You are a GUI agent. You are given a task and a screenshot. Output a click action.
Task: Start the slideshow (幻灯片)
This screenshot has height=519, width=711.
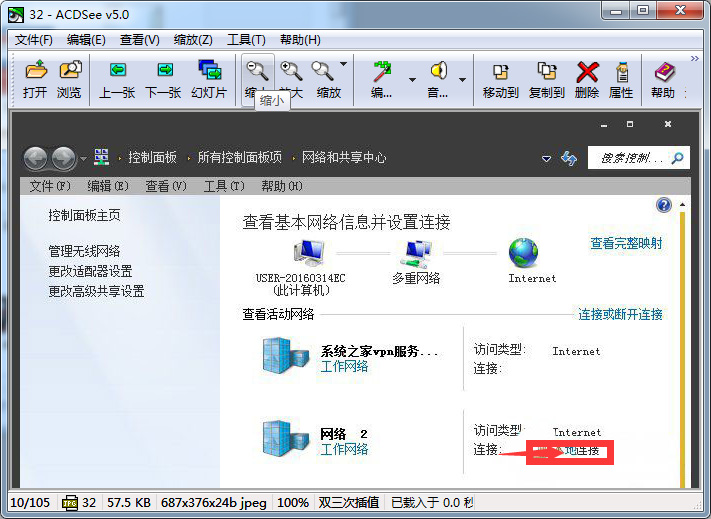209,70
